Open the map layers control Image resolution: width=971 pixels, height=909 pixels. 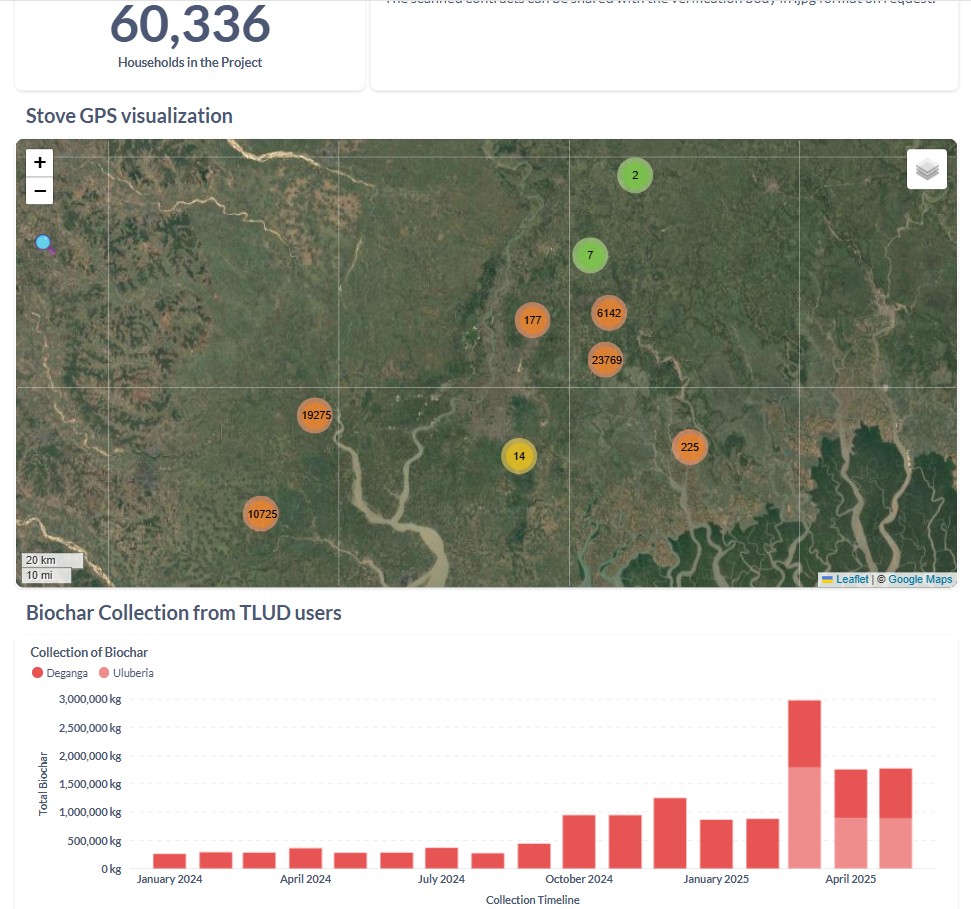point(927,169)
